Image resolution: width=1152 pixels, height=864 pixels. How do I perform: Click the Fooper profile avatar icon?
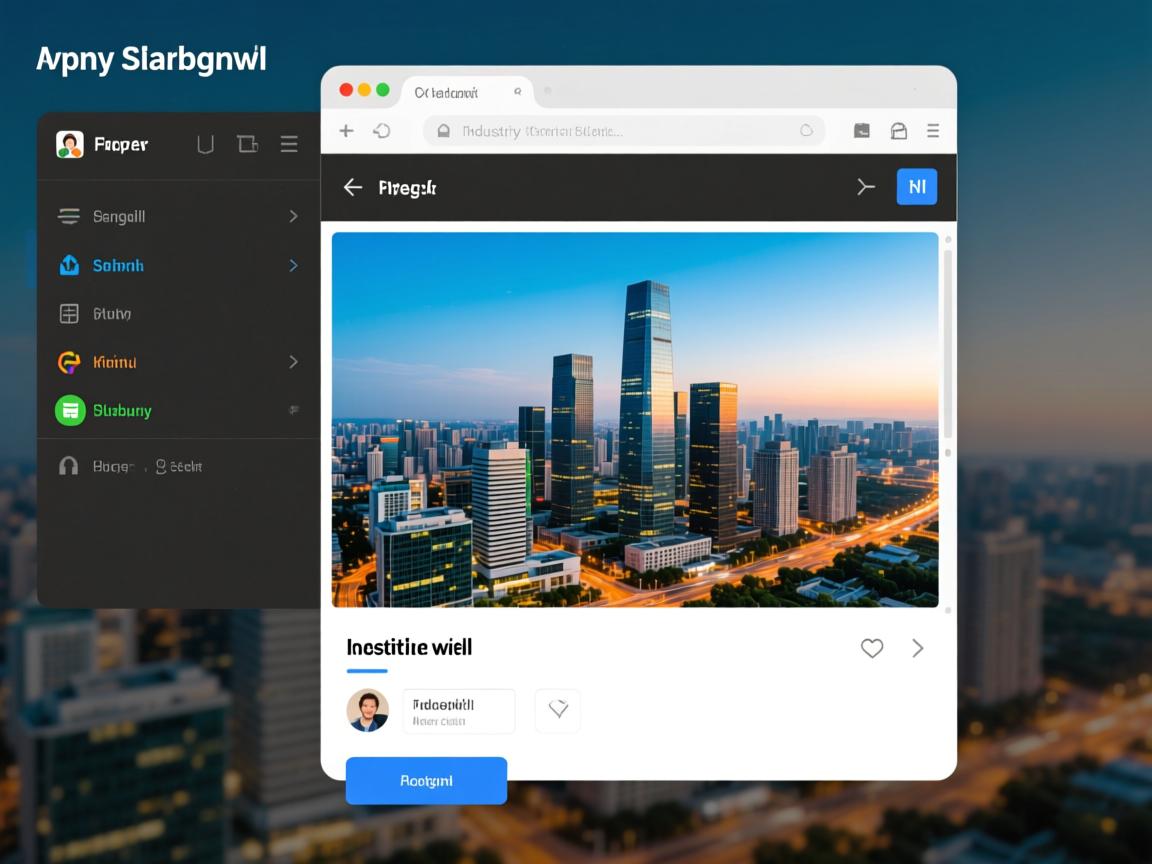pos(69,145)
